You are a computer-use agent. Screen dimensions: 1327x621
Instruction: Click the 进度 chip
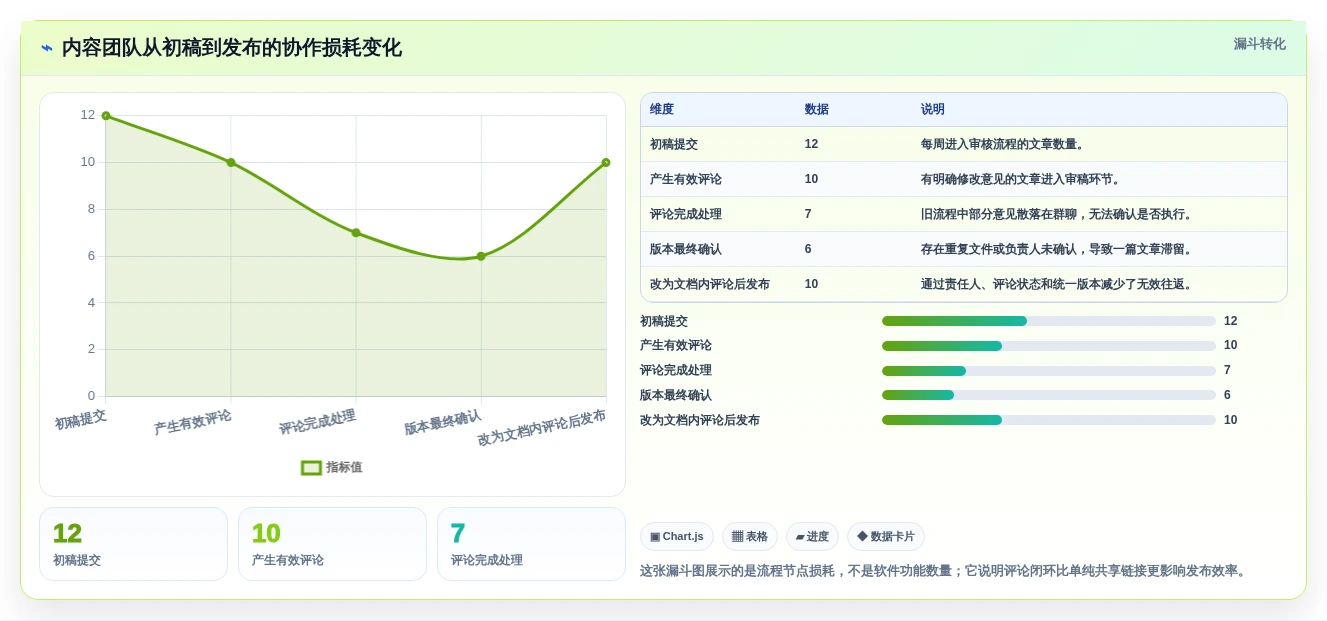click(812, 536)
